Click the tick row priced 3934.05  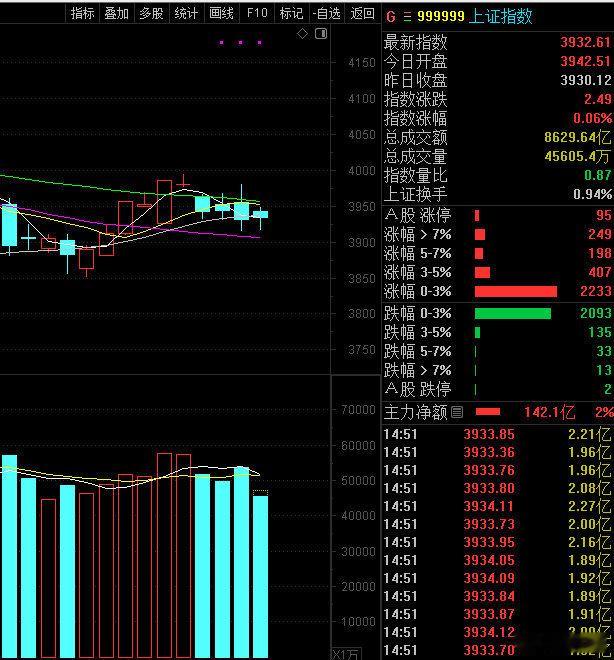[x=497, y=560]
